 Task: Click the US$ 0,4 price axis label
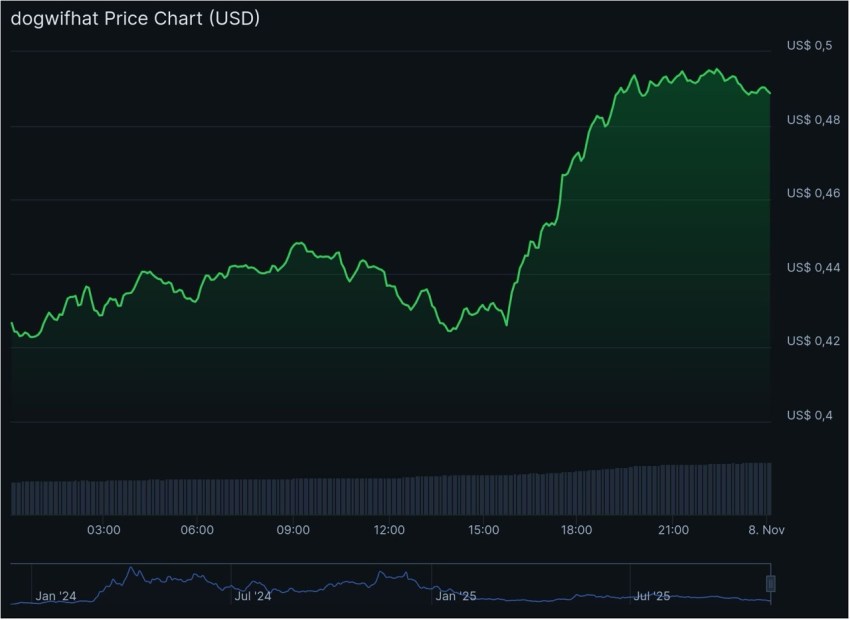pos(808,413)
